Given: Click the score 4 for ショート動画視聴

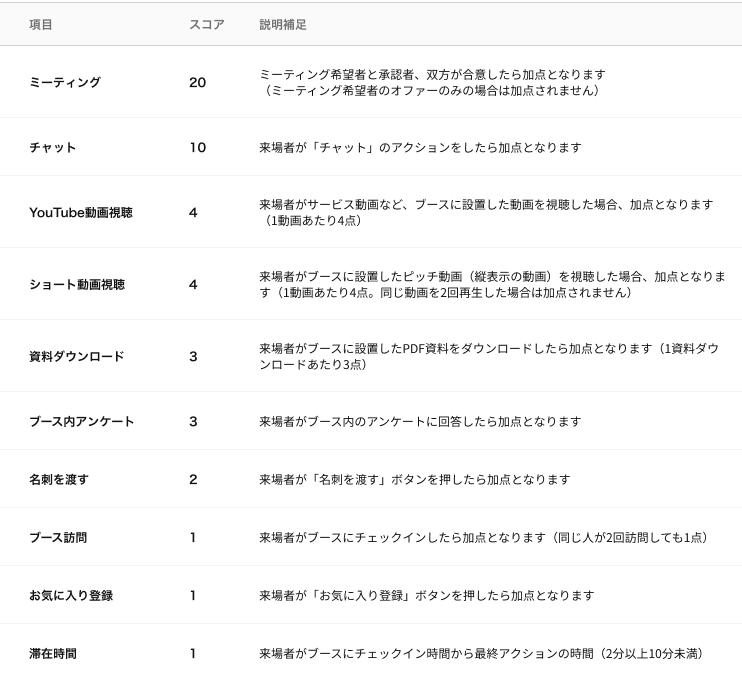Looking at the screenshot, I should 193,285.
